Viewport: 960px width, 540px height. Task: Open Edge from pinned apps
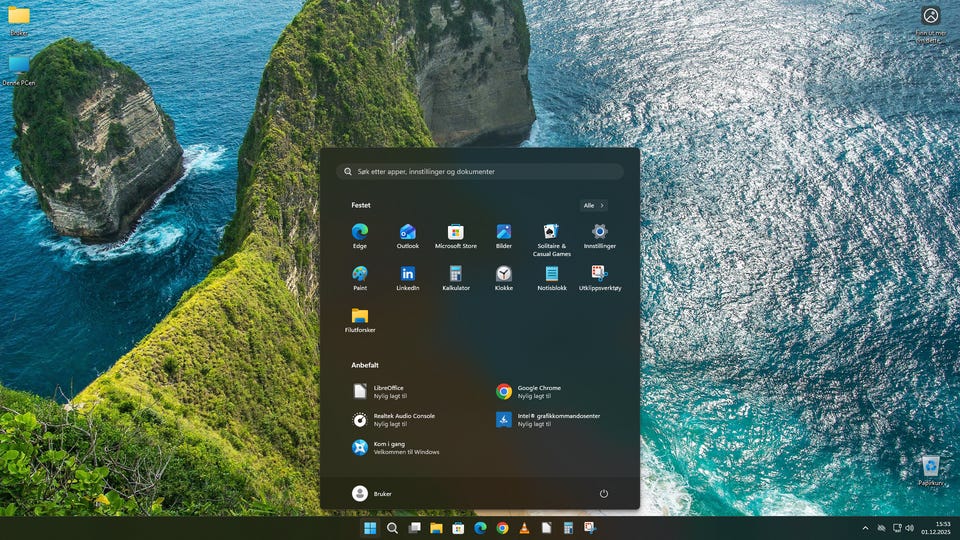click(359, 236)
